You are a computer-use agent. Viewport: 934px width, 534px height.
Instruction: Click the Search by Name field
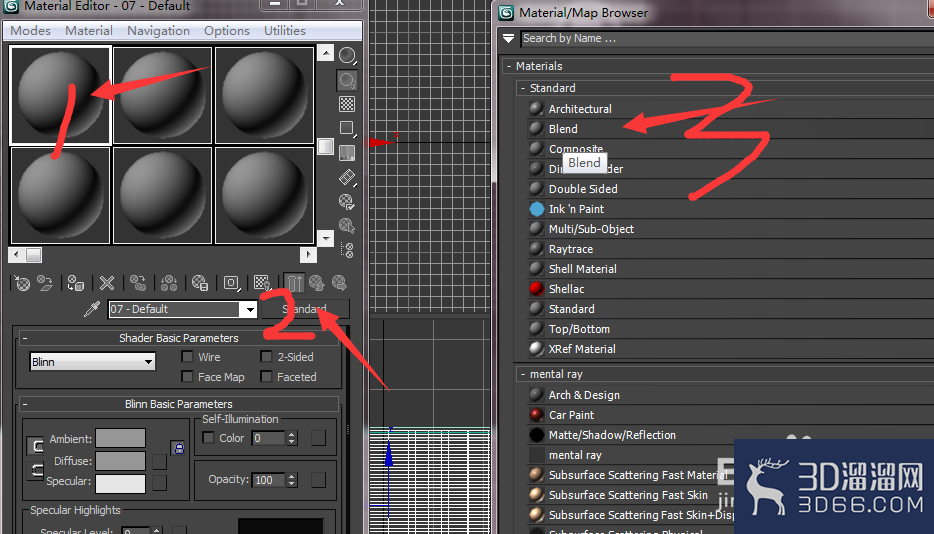(727, 38)
